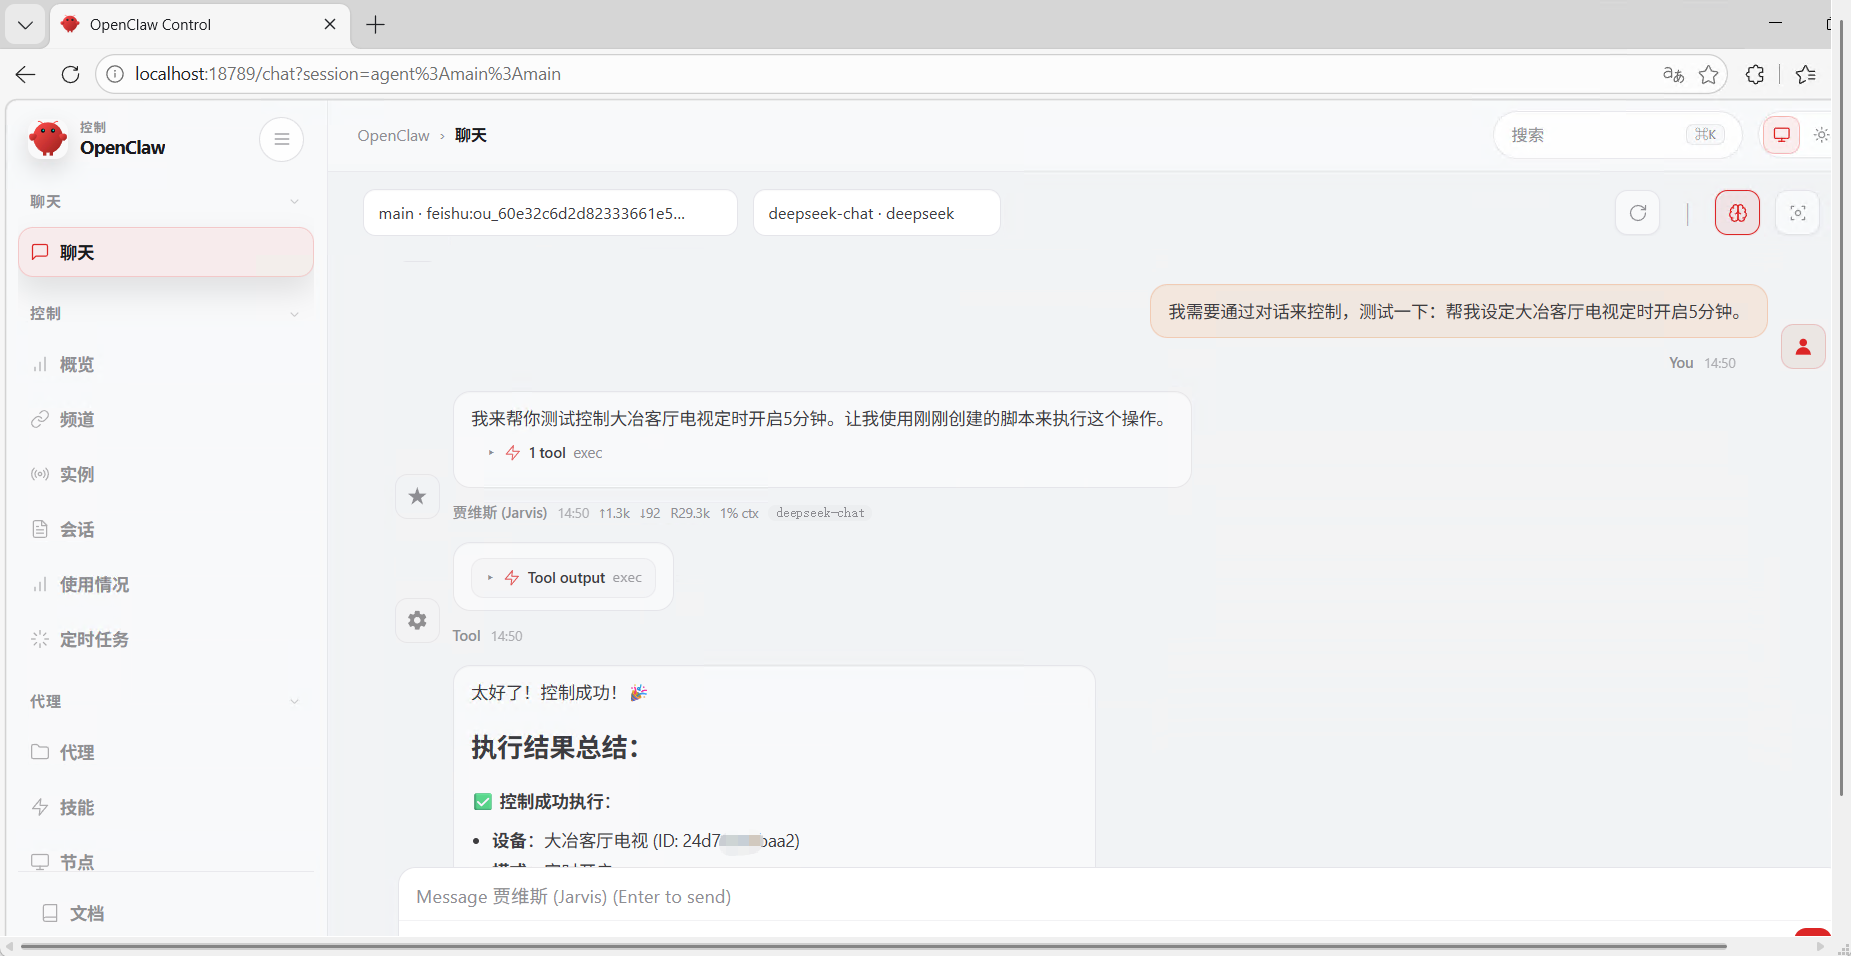Open session dropdown main · feishu
Image resolution: width=1851 pixels, height=956 pixels.
[550, 213]
